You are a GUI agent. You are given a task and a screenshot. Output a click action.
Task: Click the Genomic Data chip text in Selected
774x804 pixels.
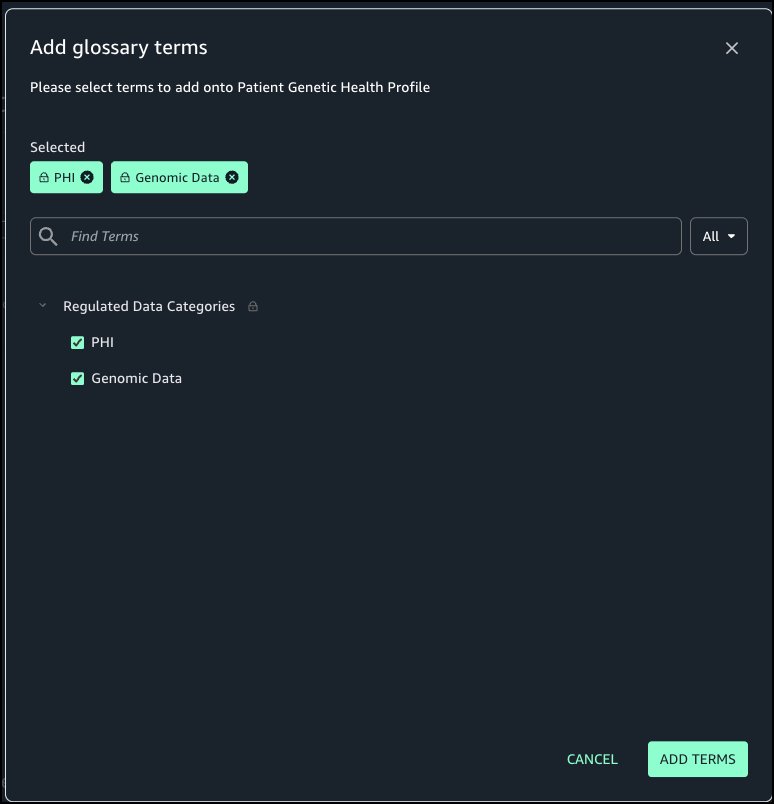click(x=177, y=178)
